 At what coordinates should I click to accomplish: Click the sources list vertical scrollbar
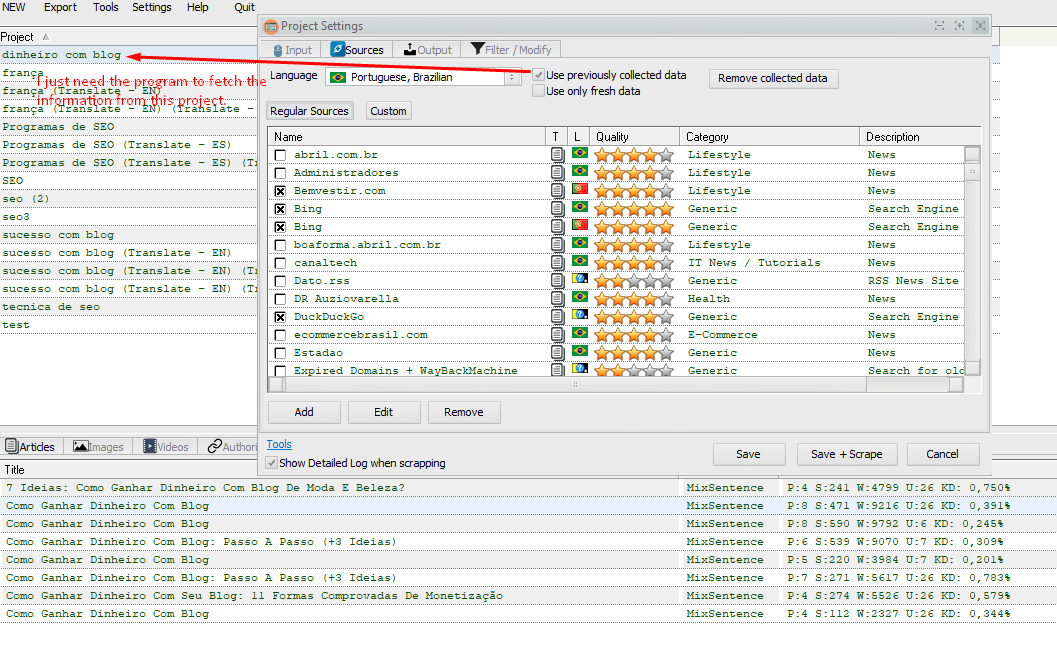pos(972,259)
